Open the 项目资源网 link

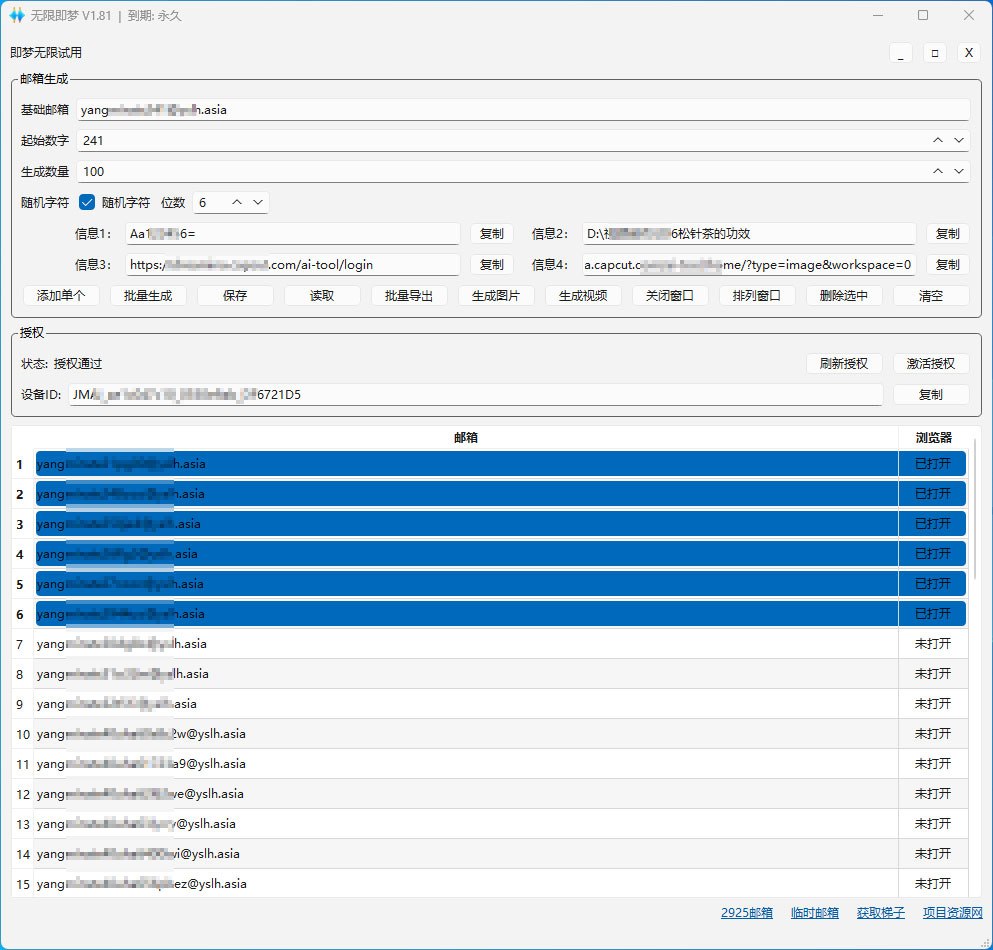(x=952, y=913)
